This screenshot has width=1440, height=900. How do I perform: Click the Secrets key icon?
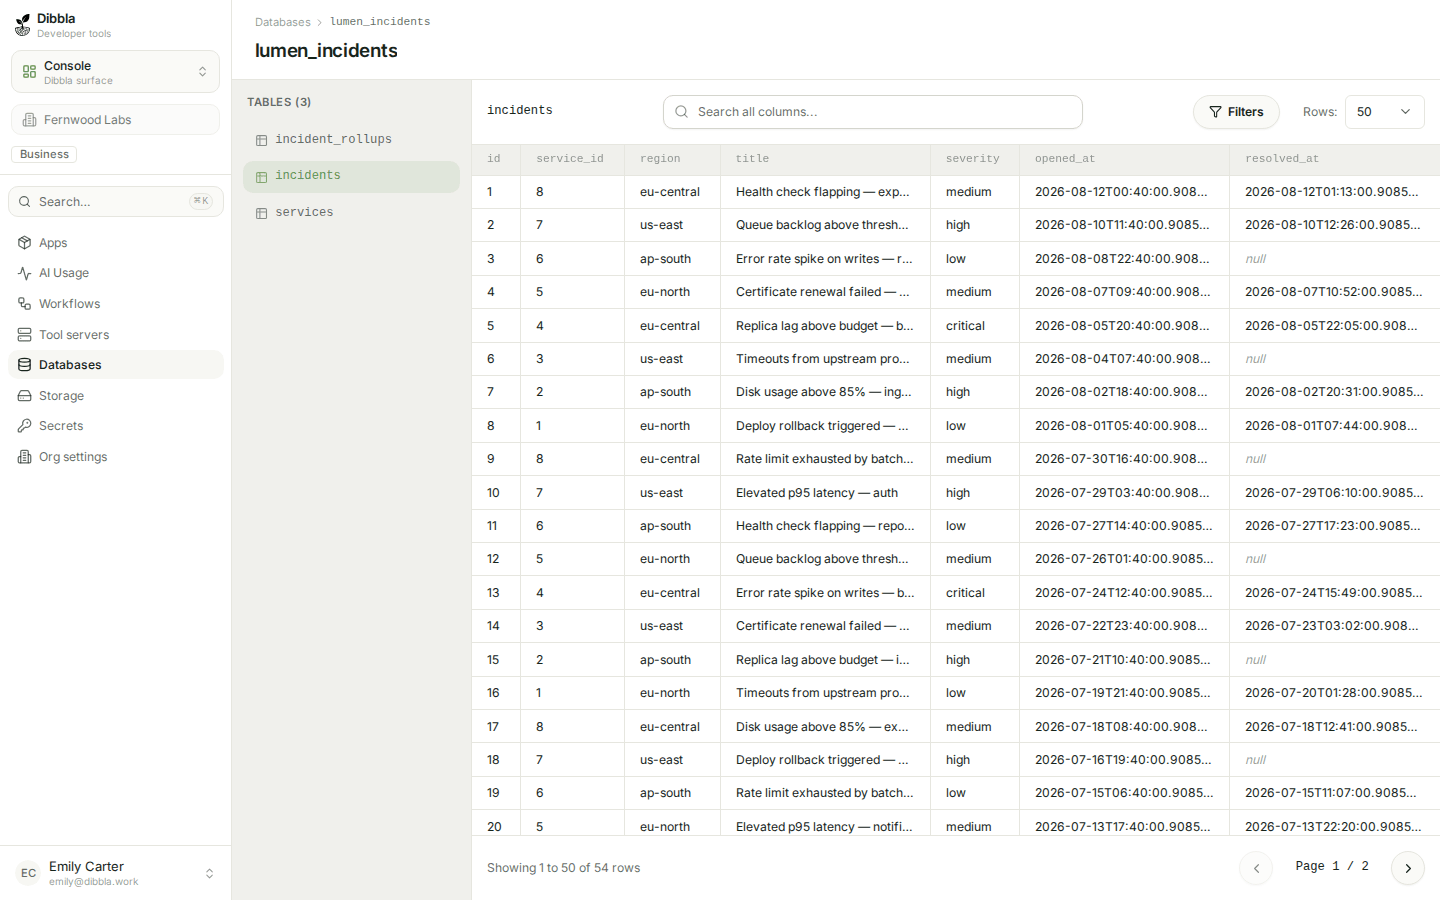click(x=25, y=426)
